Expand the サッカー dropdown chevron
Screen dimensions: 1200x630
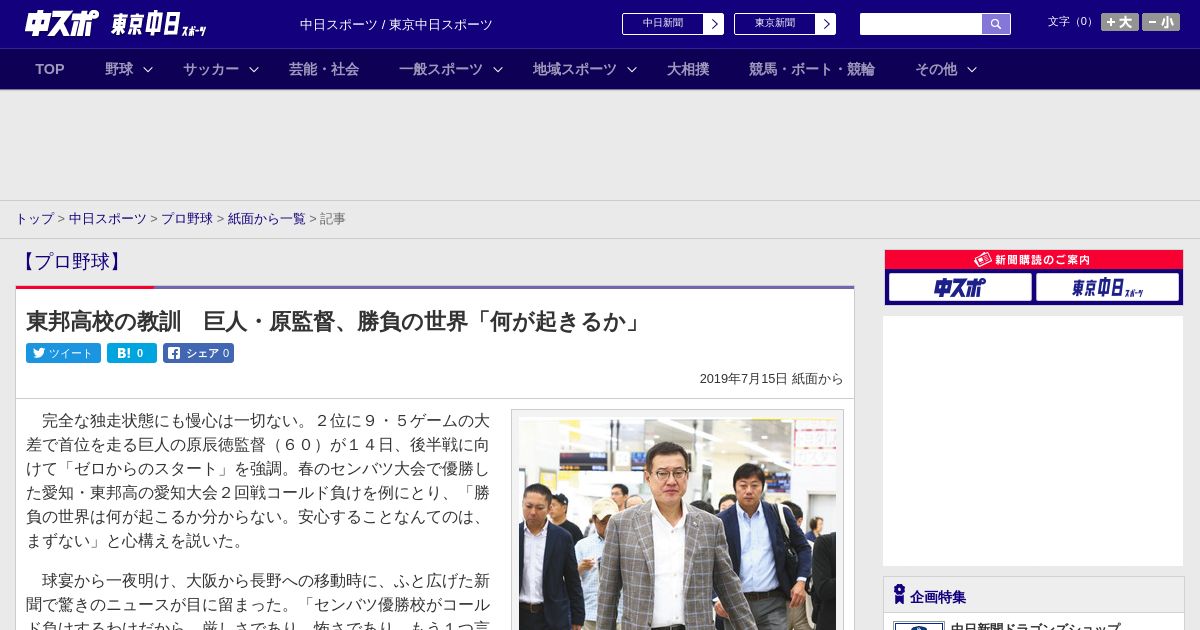click(x=254, y=69)
